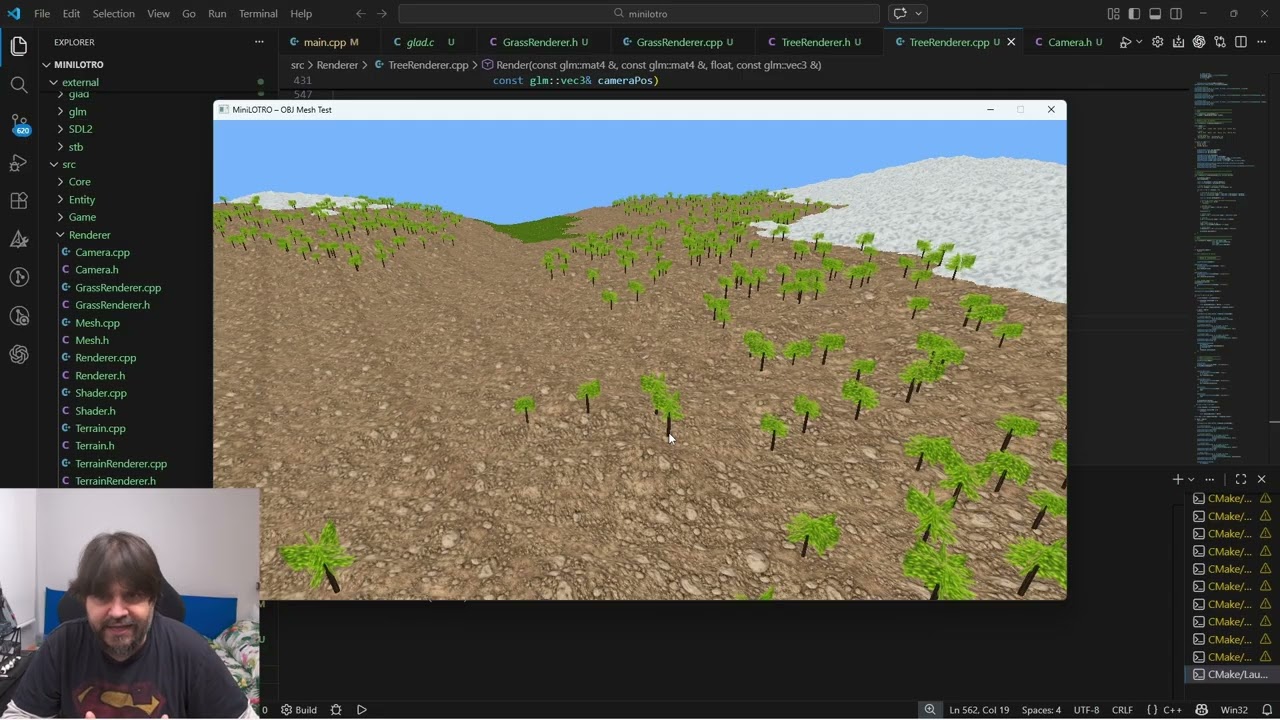Click the CMake launch play icon in status bar
This screenshot has height=720, width=1280.
pyautogui.click(x=362, y=710)
